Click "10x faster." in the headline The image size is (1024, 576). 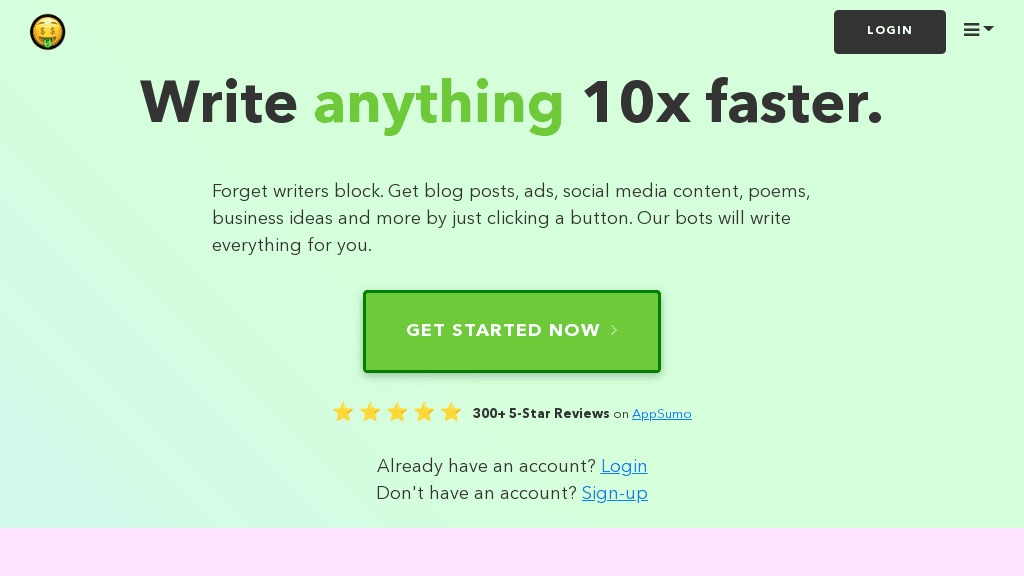tap(732, 102)
